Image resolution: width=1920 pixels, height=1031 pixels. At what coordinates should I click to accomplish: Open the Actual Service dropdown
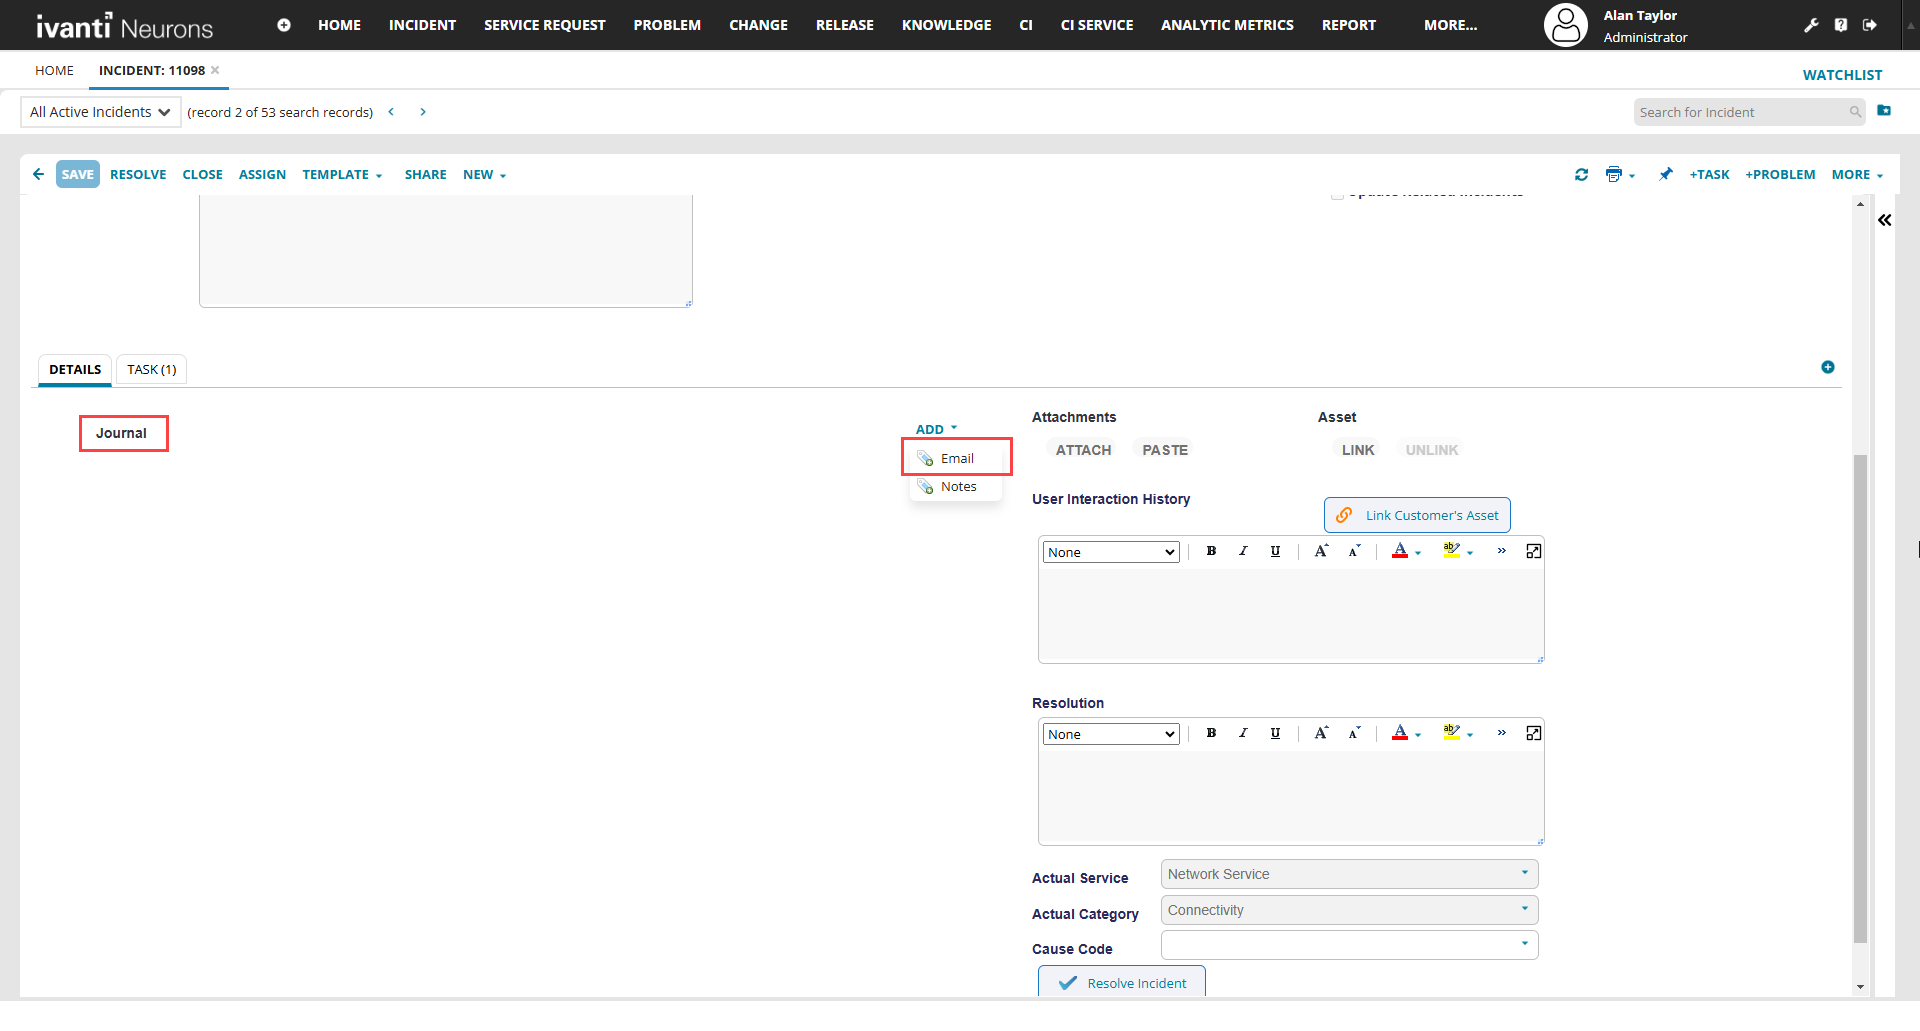tap(1524, 873)
